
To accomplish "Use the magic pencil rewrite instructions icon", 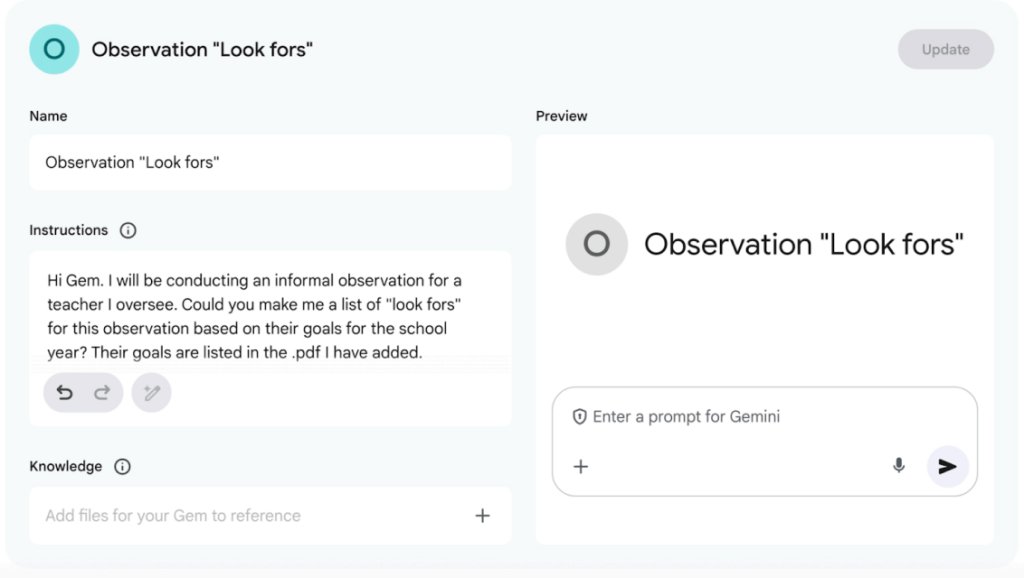I will click(x=152, y=393).
